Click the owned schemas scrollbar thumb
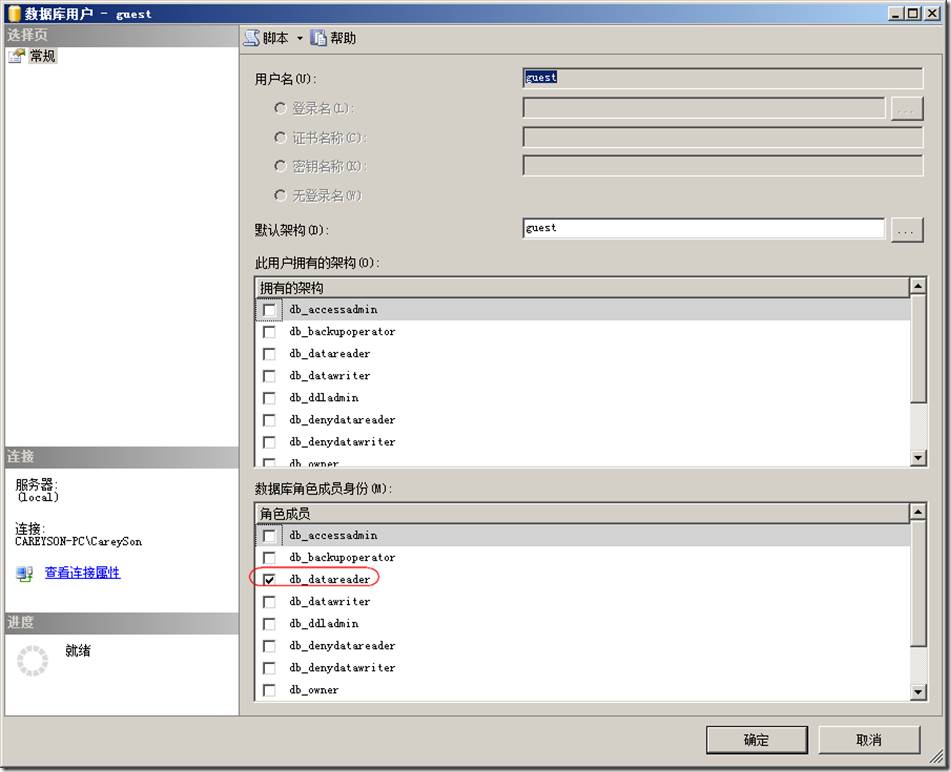The height and width of the screenshot is (772, 951). tap(918, 348)
